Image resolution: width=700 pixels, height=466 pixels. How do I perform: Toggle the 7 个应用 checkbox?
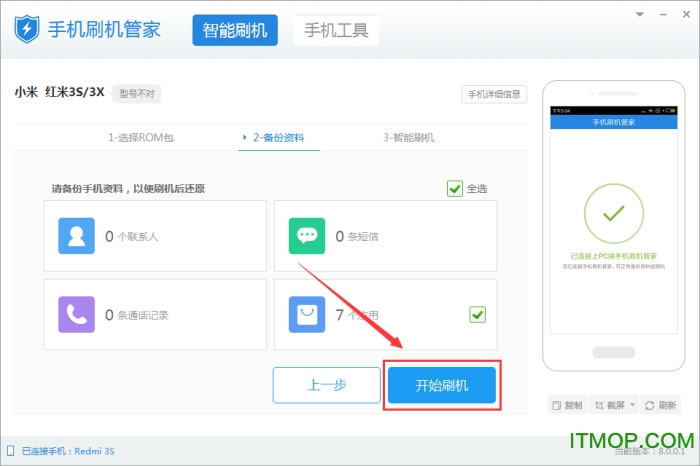pos(478,315)
